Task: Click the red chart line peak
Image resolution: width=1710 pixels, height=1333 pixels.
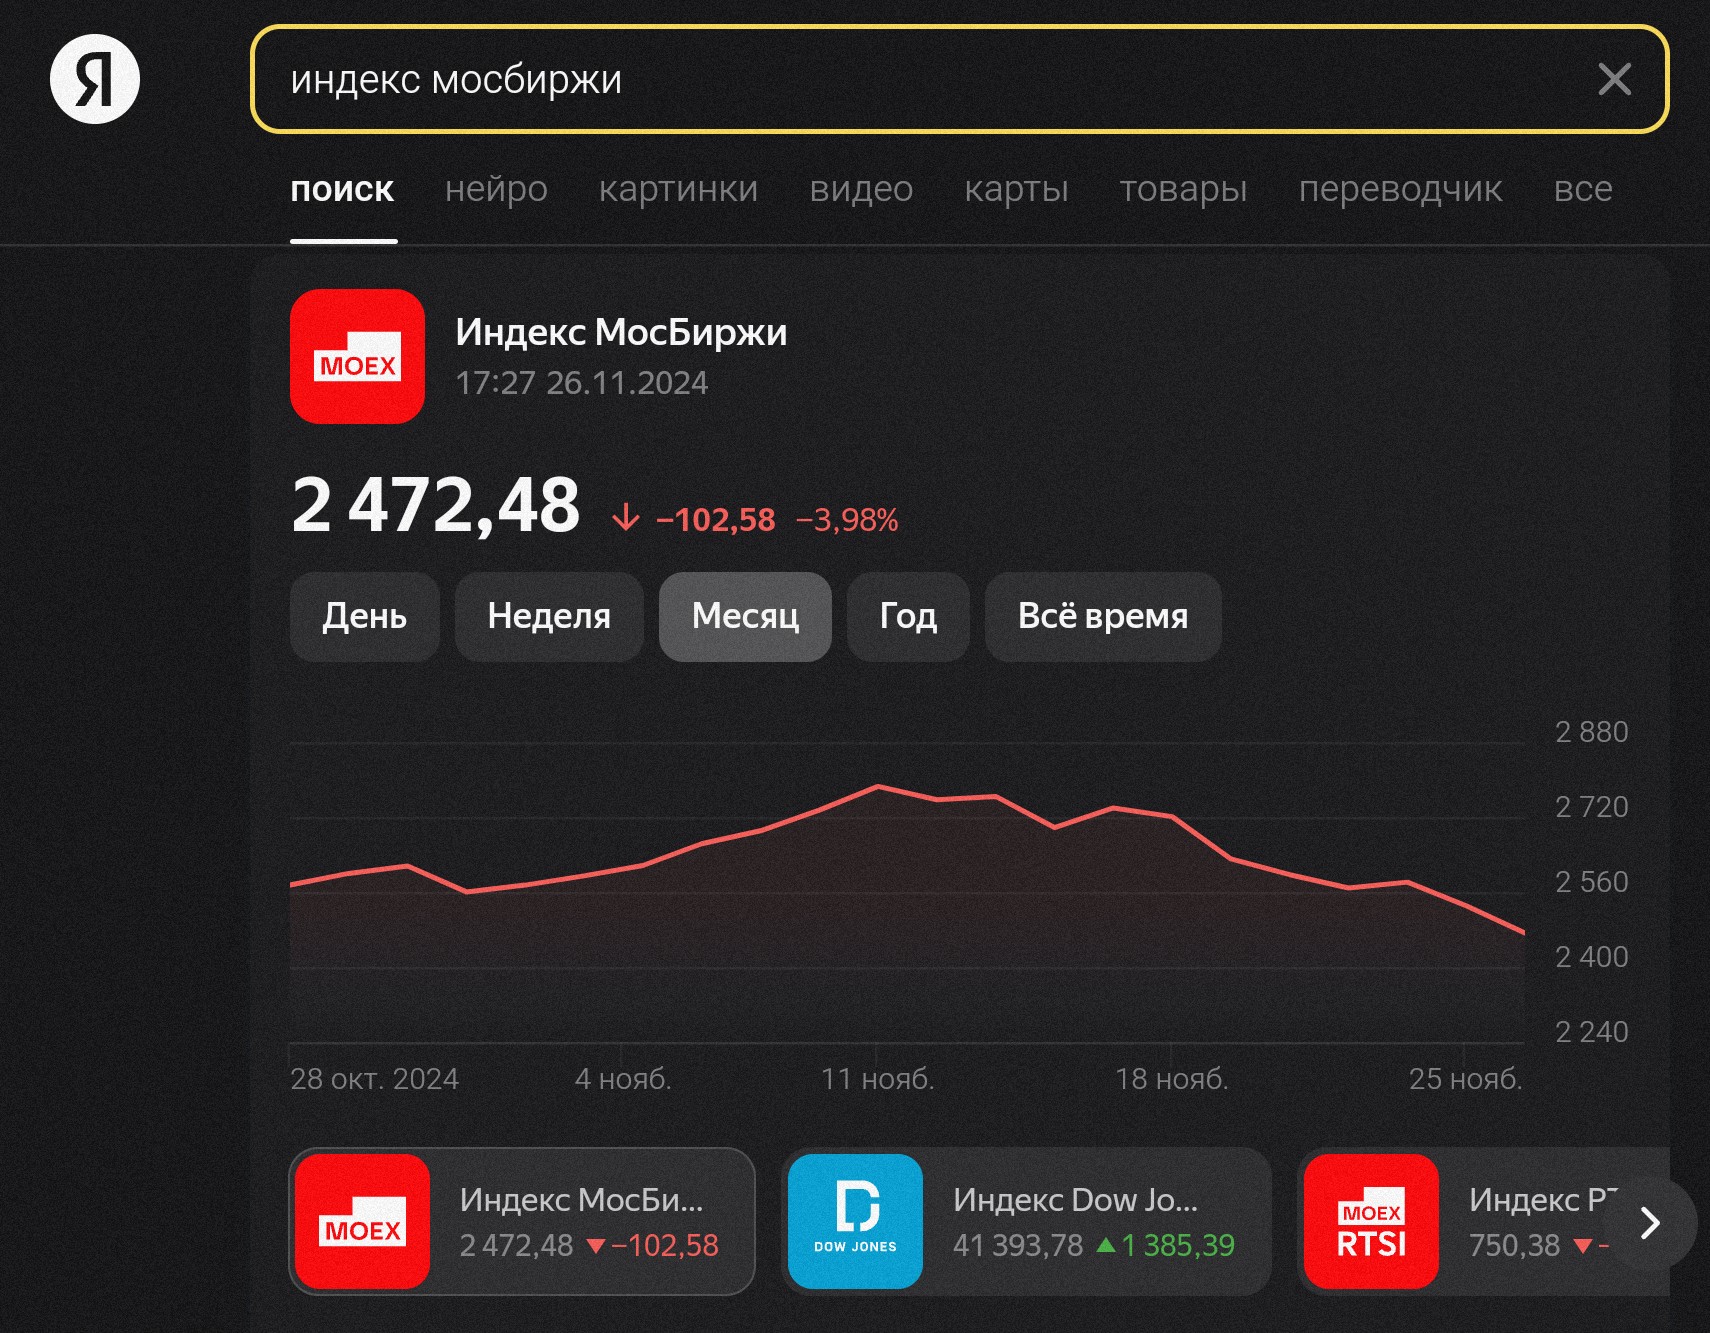Action: [x=878, y=786]
